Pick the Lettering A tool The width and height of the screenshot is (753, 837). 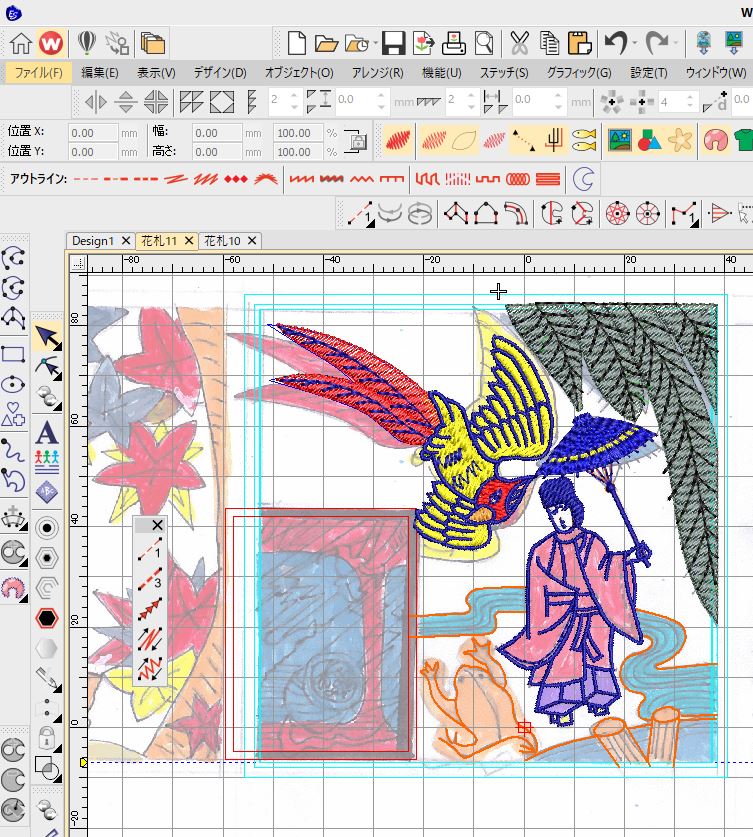(47, 432)
